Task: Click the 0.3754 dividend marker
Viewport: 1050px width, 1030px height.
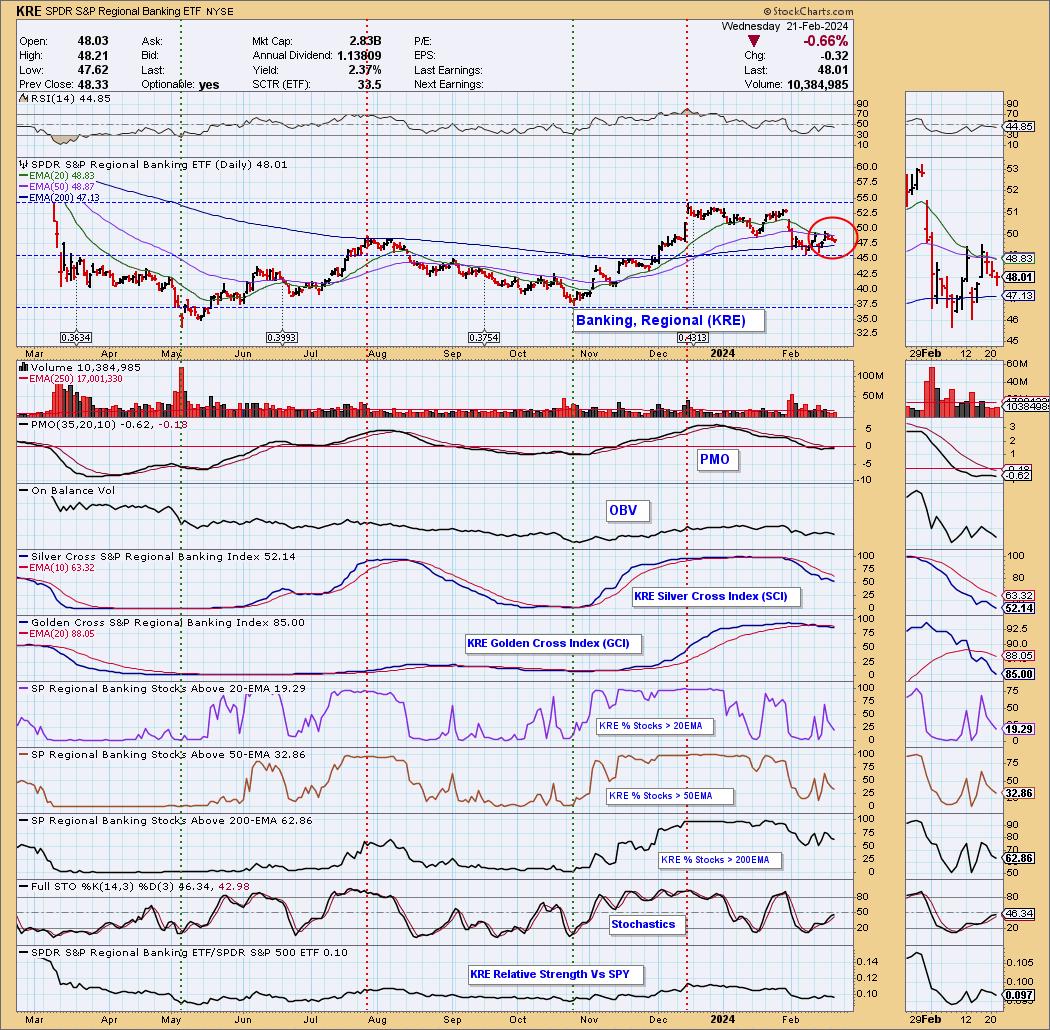Action: (x=483, y=338)
